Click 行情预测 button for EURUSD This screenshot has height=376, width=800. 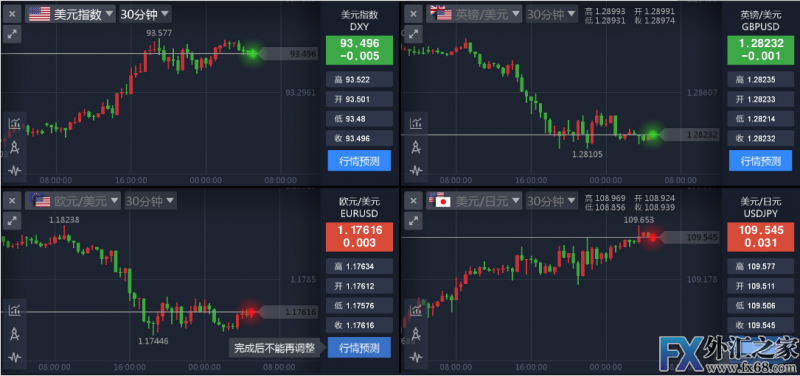(x=359, y=347)
